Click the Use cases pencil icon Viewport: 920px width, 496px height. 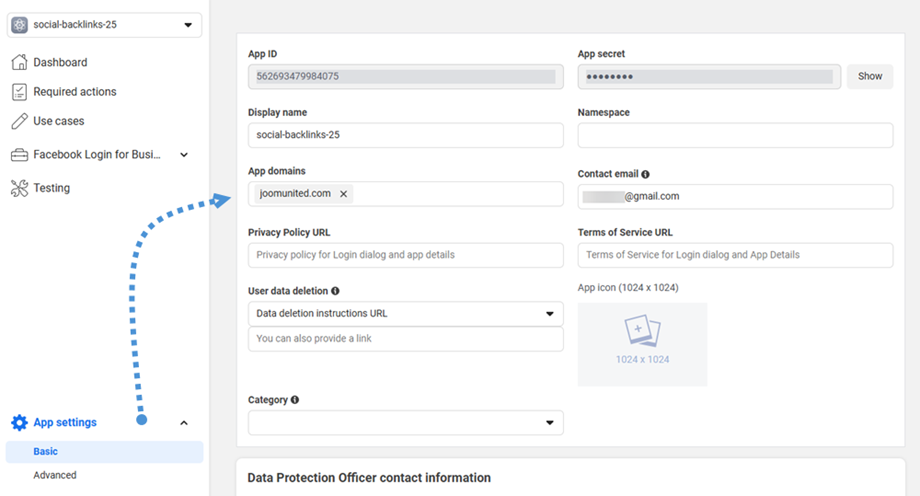[19, 121]
